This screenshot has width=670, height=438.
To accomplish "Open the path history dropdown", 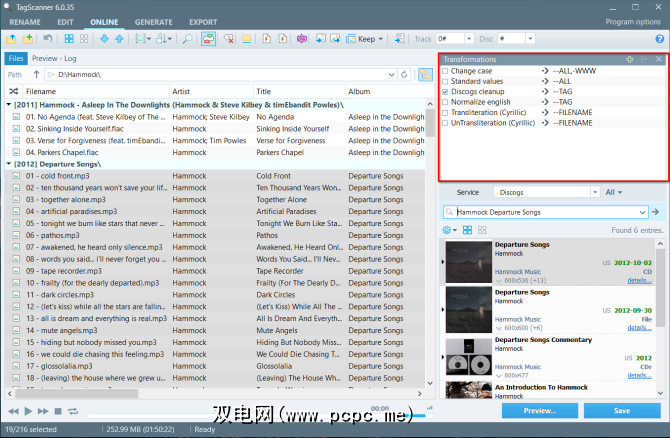I will (x=391, y=74).
